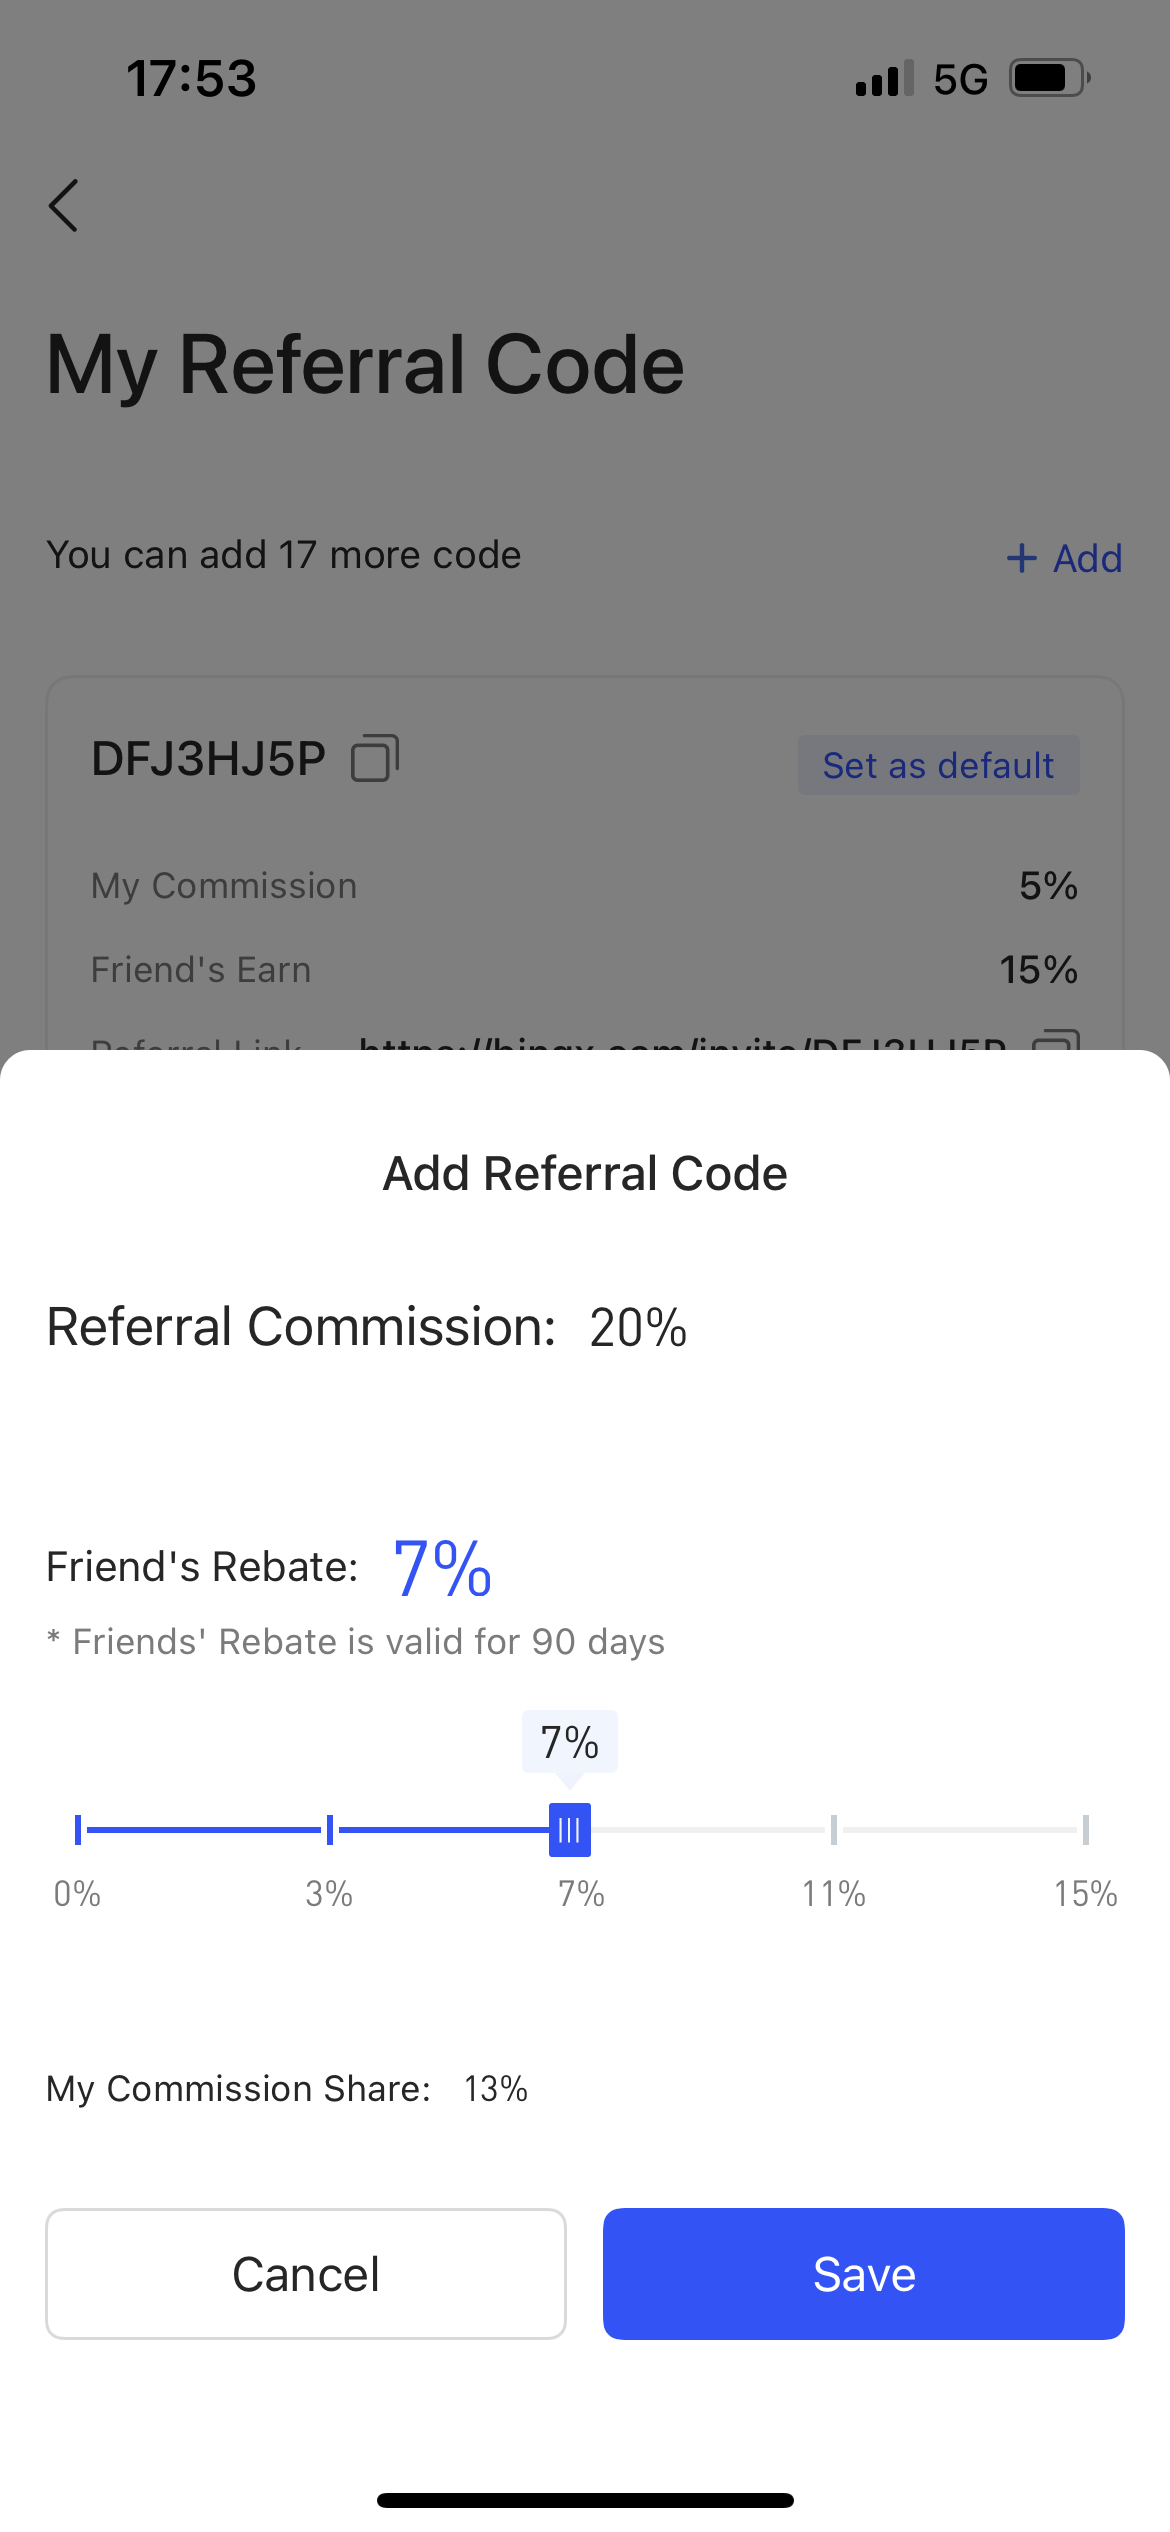Set rebate slider to the 11% tick
Screen dimensions: 1170x2532
[x=834, y=1830]
